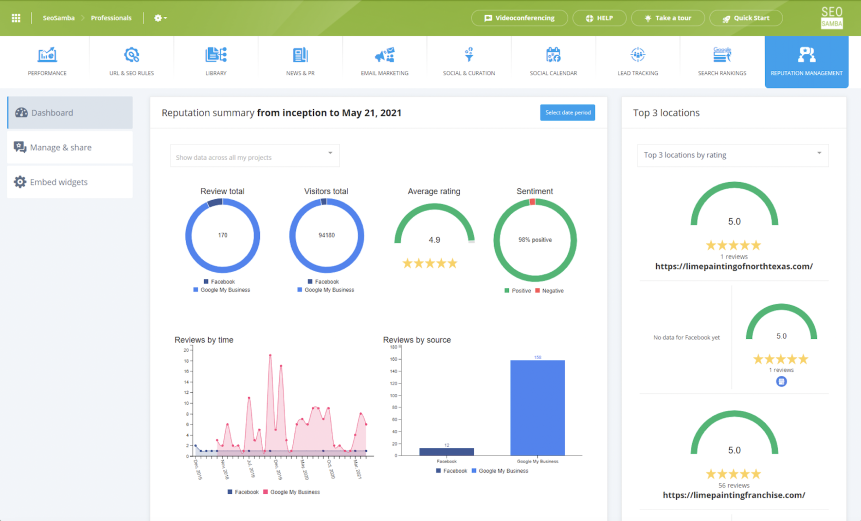This screenshot has width=861, height=521.
Task: Open the settings gear dropdown in header
Action: (160, 18)
